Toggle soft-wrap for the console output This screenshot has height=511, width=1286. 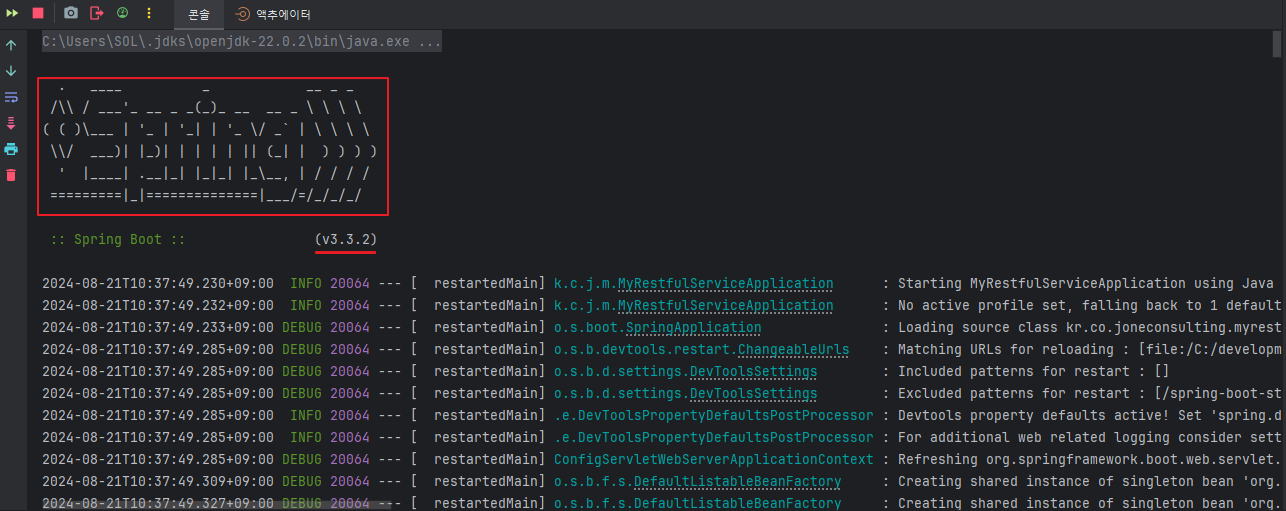click(11, 97)
